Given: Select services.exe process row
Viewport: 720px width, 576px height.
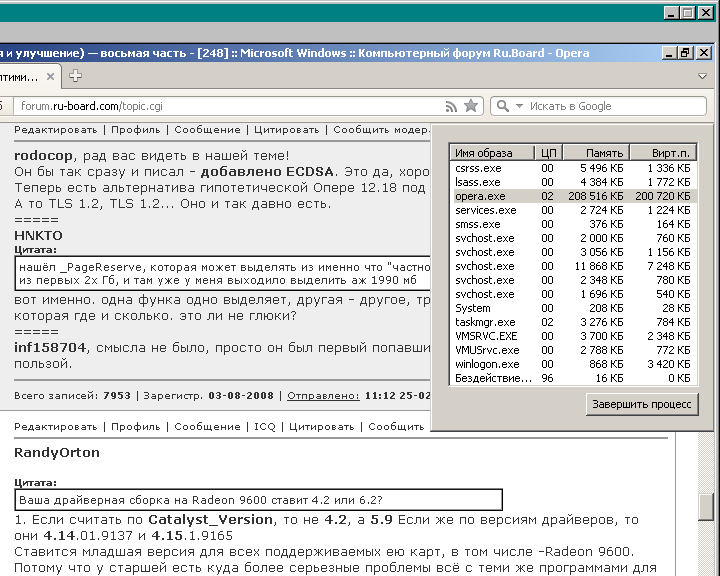Looking at the screenshot, I should click(x=573, y=210).
